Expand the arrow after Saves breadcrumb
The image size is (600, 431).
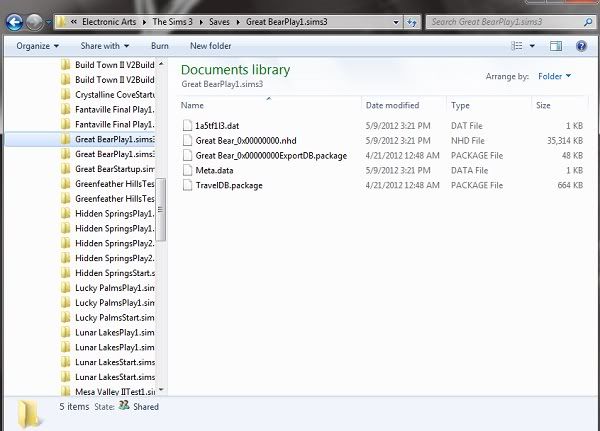[x=238, y=22]
